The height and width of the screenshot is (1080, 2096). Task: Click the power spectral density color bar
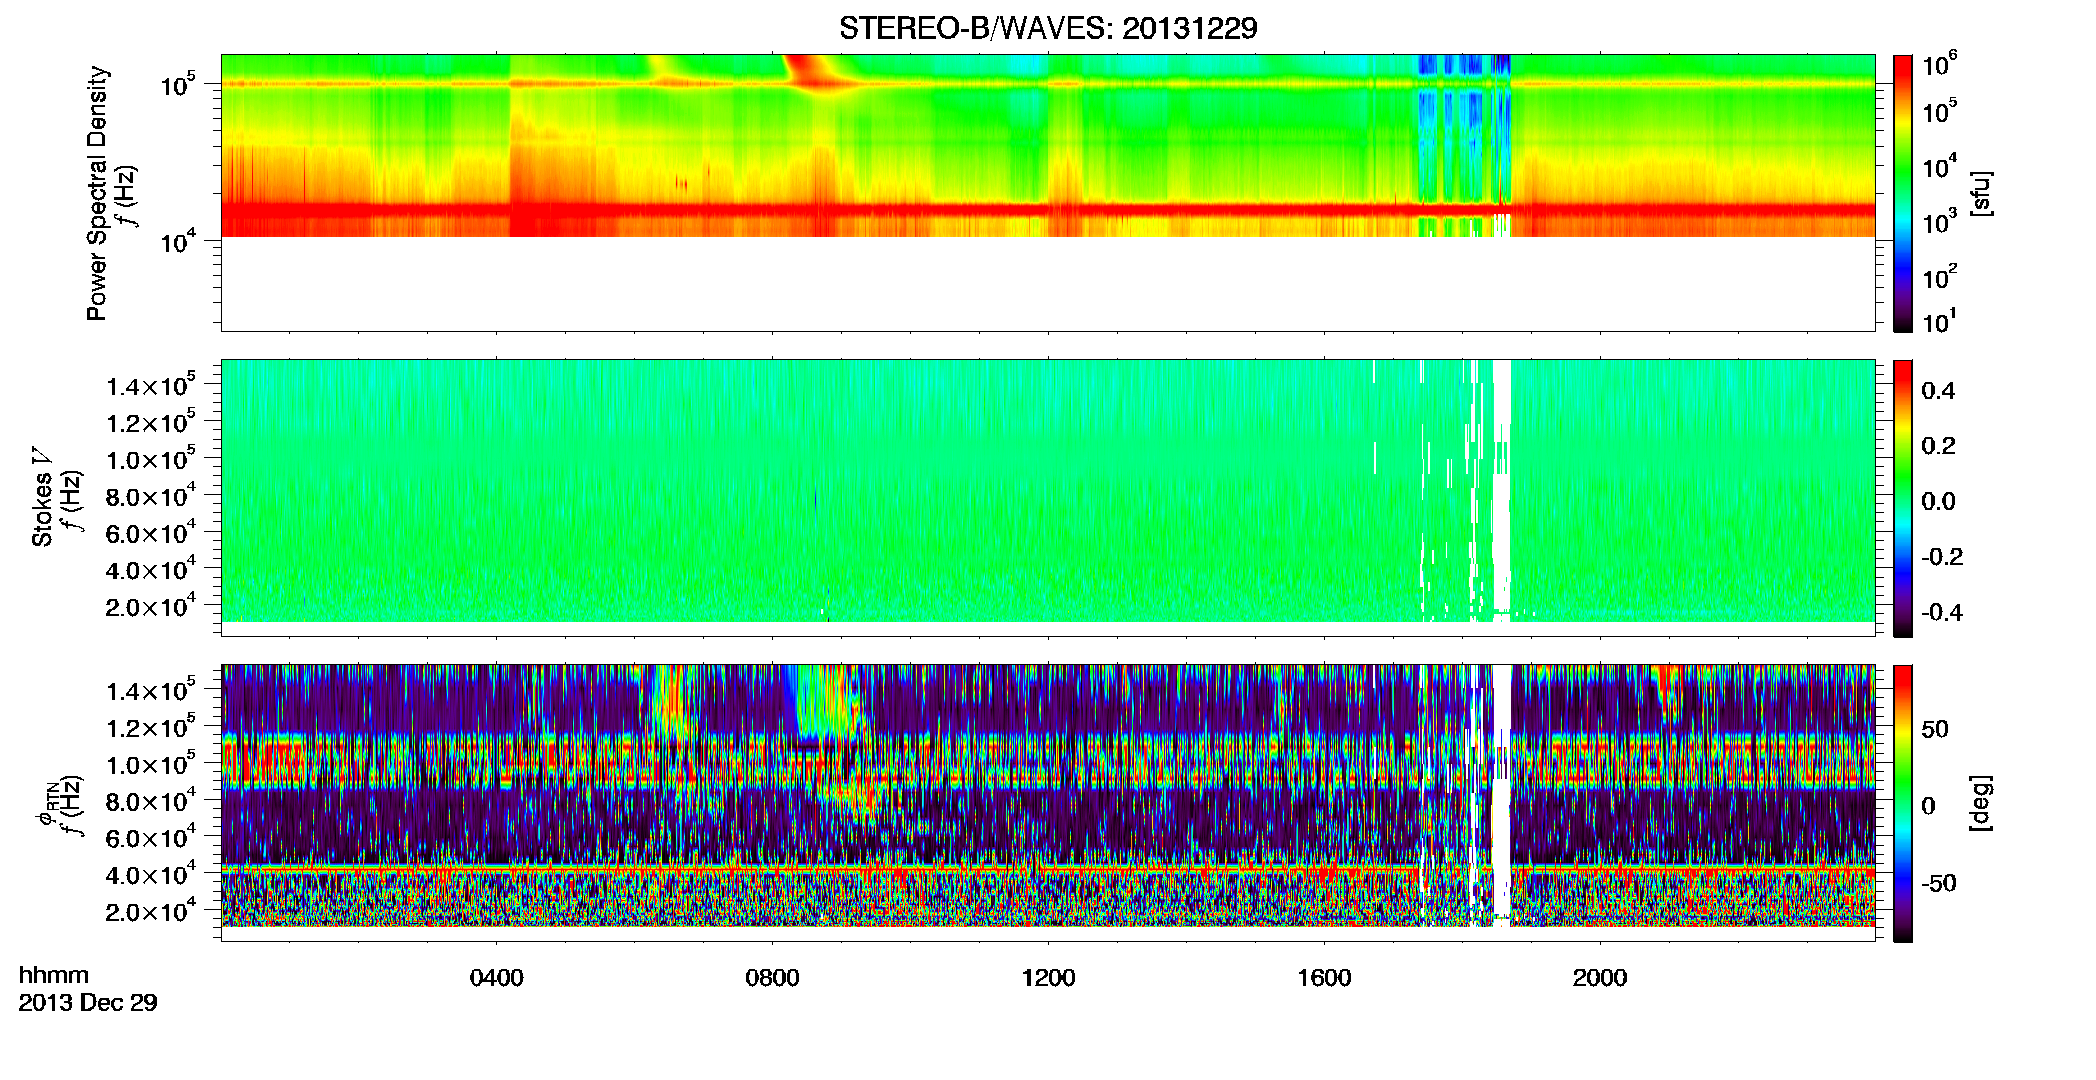point(1902,193)
